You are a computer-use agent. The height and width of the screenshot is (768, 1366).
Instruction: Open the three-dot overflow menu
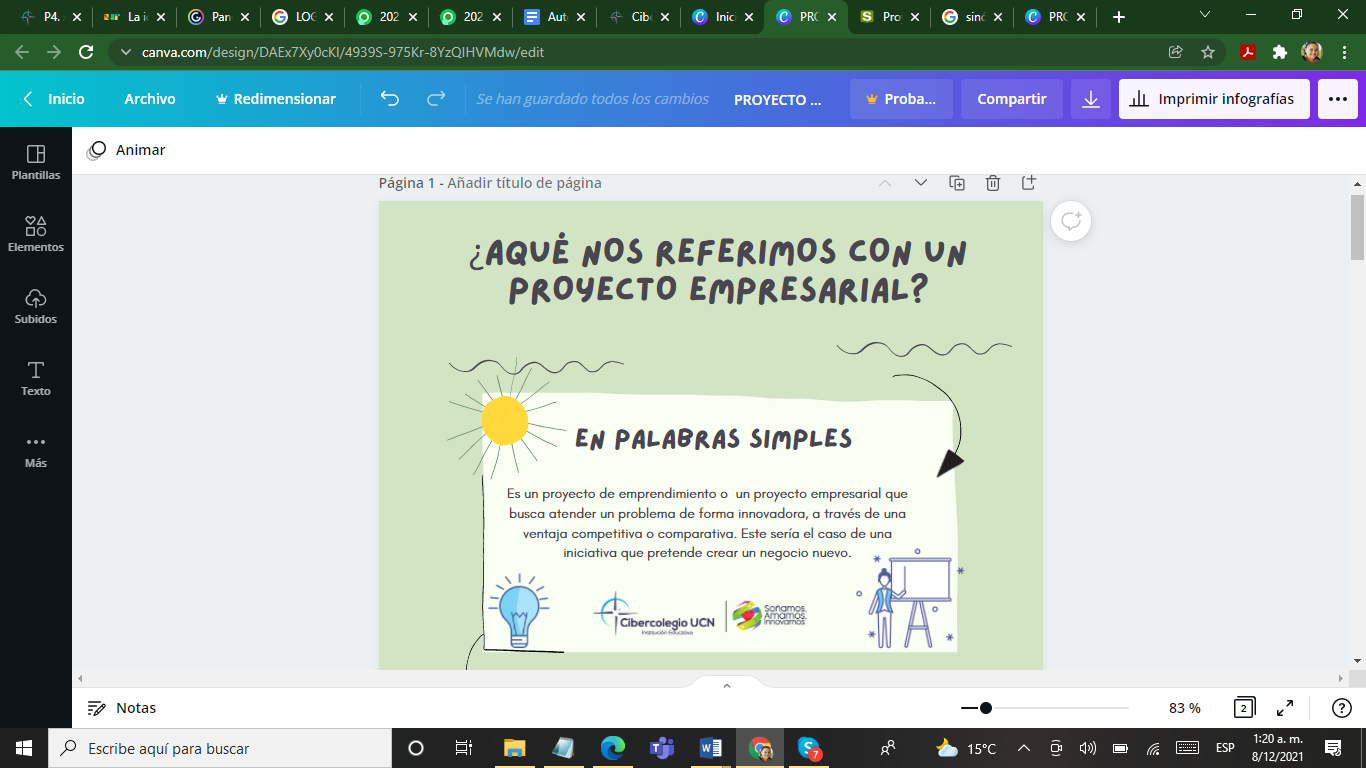1338,99
